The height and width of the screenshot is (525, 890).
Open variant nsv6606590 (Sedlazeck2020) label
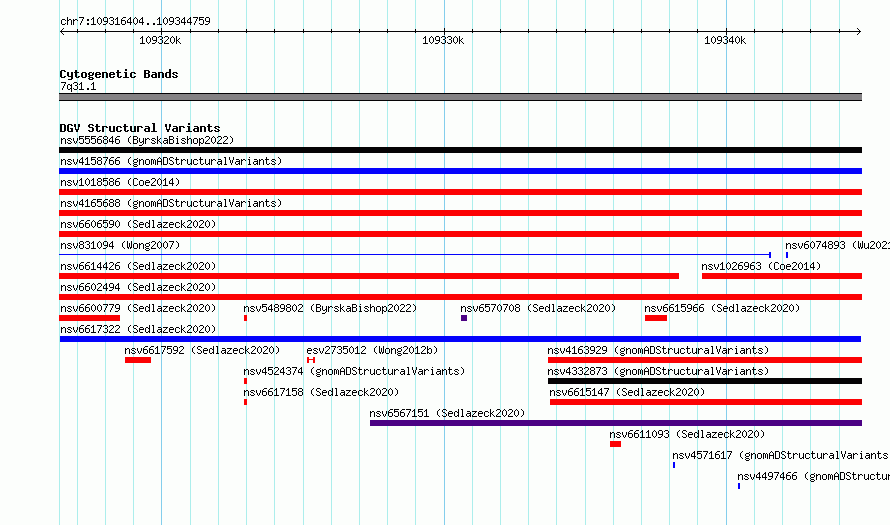[x=138, y=224]
